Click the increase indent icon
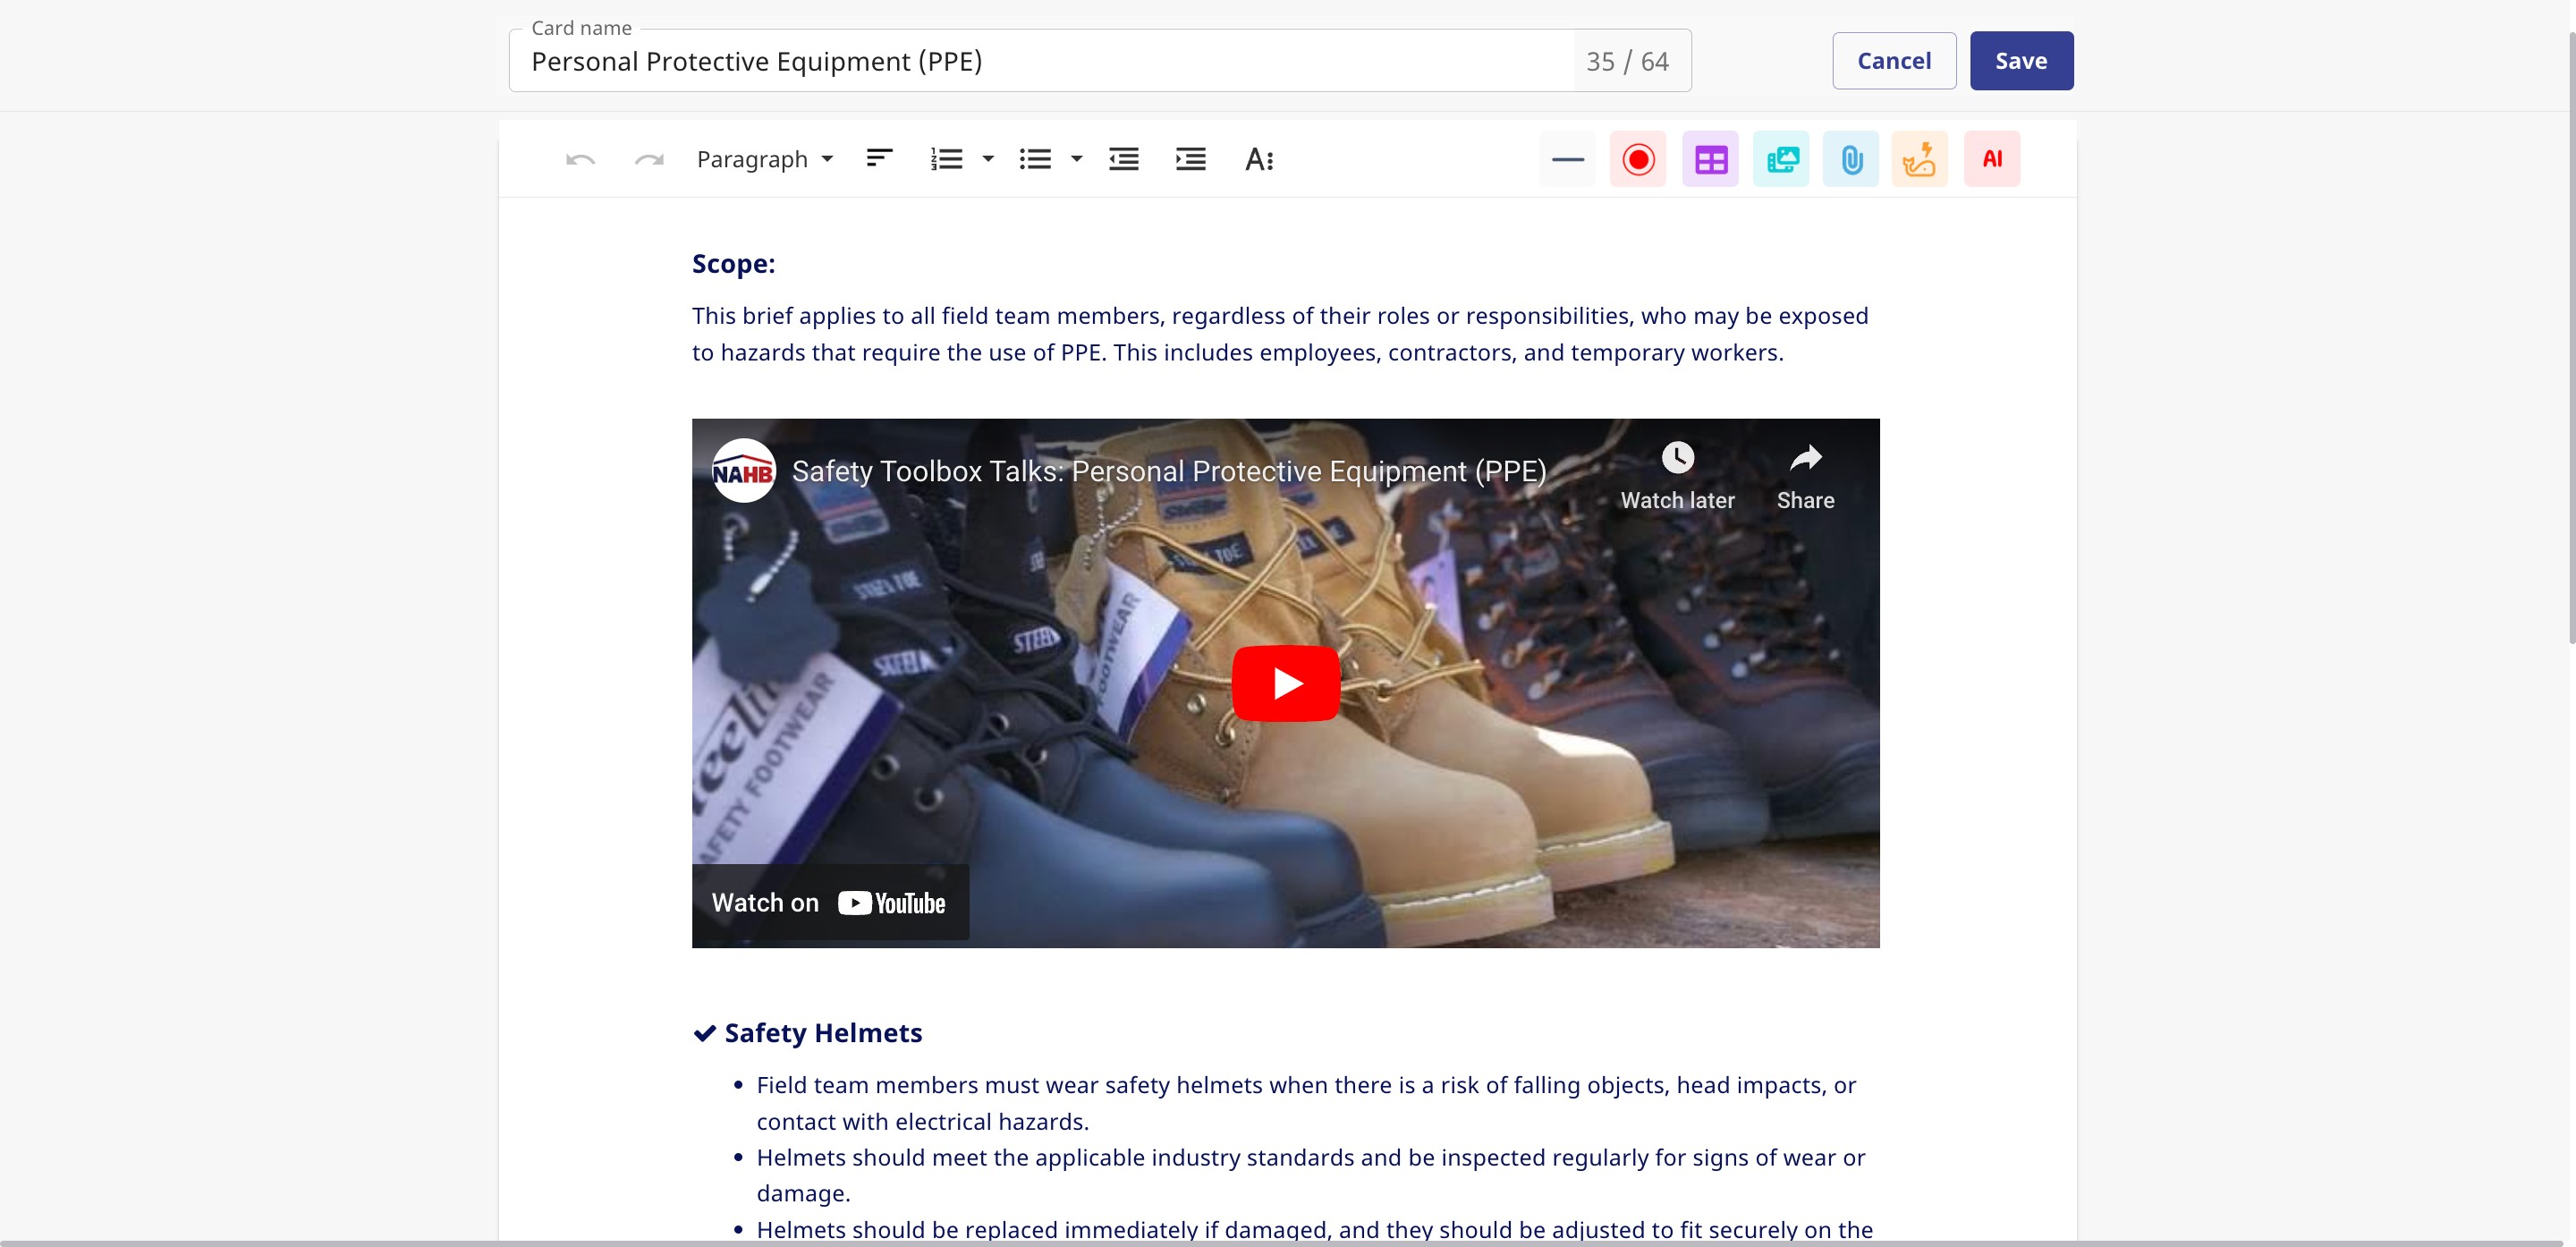Screen dimensions: 2576x1247 point(1190,159)
